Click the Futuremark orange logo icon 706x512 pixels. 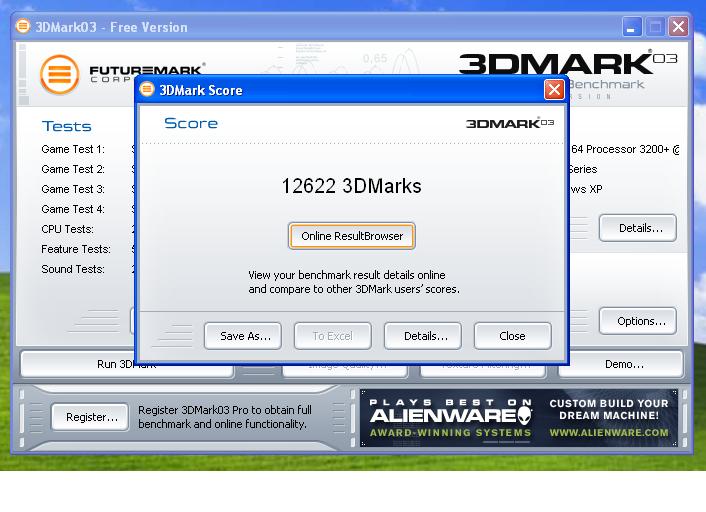point(59,74)
